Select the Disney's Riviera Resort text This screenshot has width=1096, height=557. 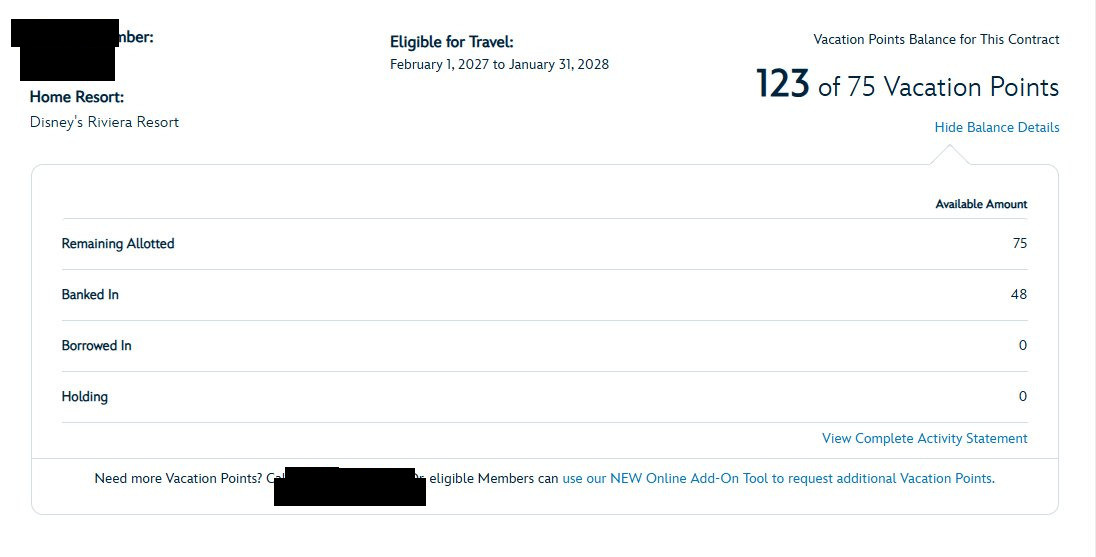(104, 122)
